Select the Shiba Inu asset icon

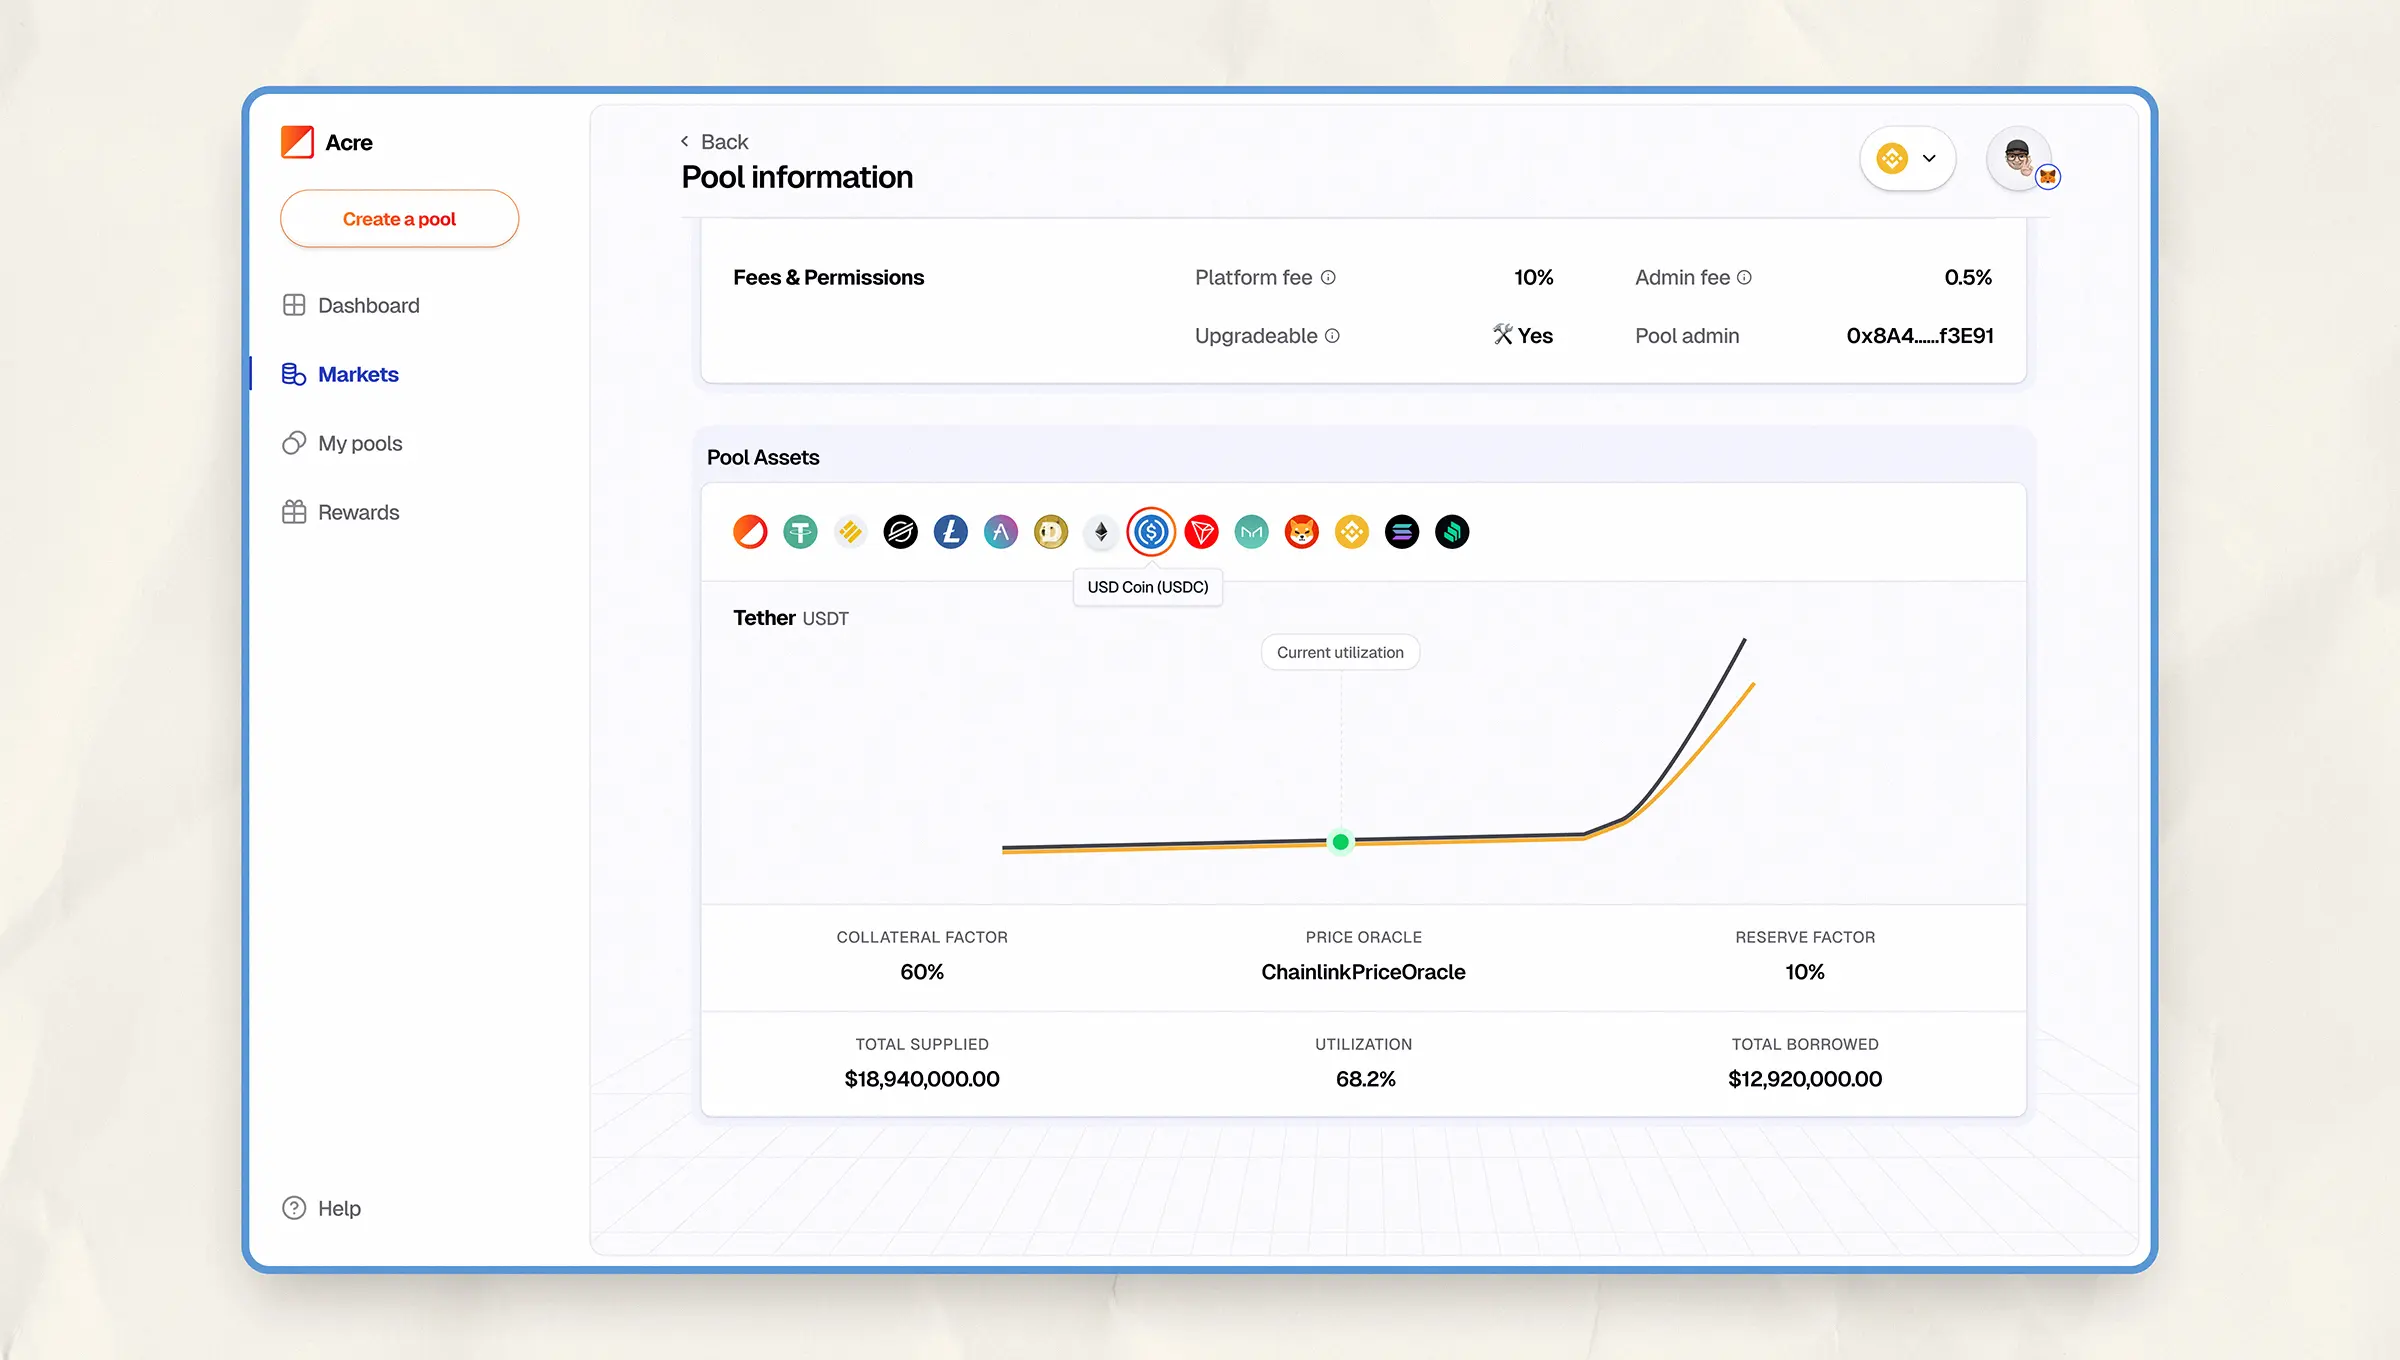pyautogui.click(x=1302, y=532)
